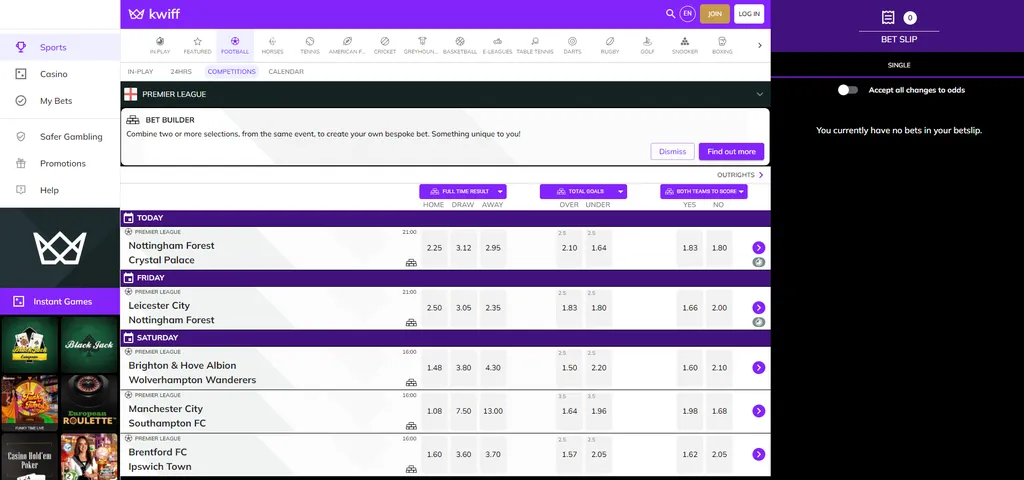Select the Football sport tab
1024x480 pixels.
click(x=235, y=45)
